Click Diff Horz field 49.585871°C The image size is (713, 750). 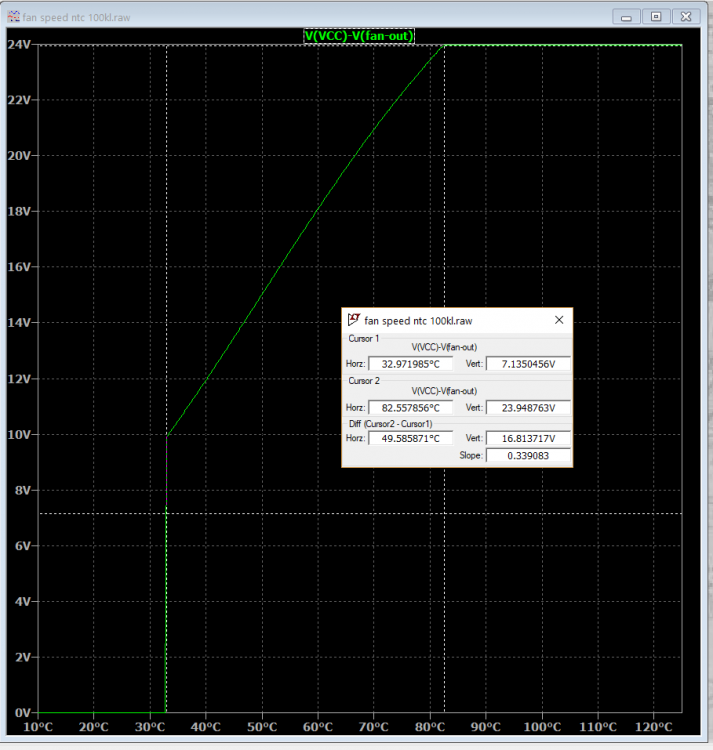tap(410, 438)
